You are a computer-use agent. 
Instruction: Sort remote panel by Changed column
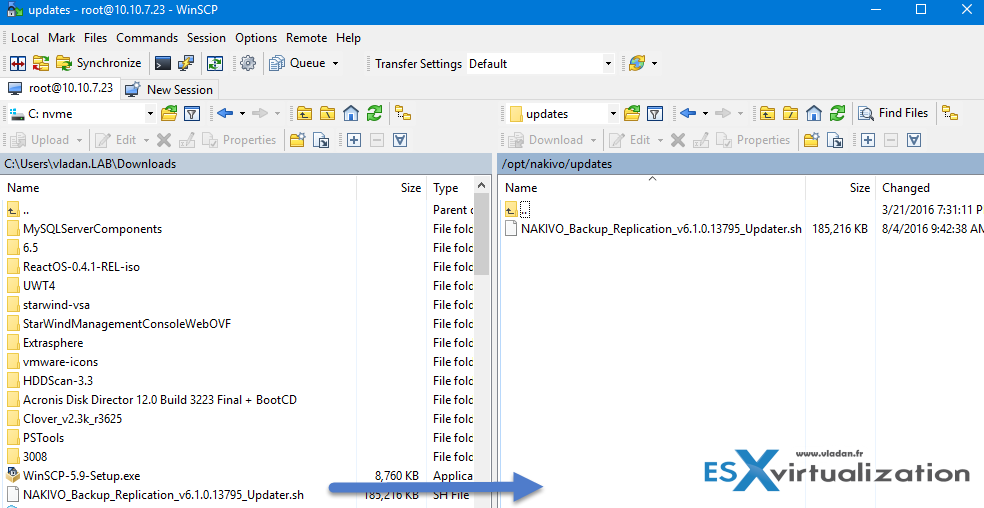coord(929,188)
